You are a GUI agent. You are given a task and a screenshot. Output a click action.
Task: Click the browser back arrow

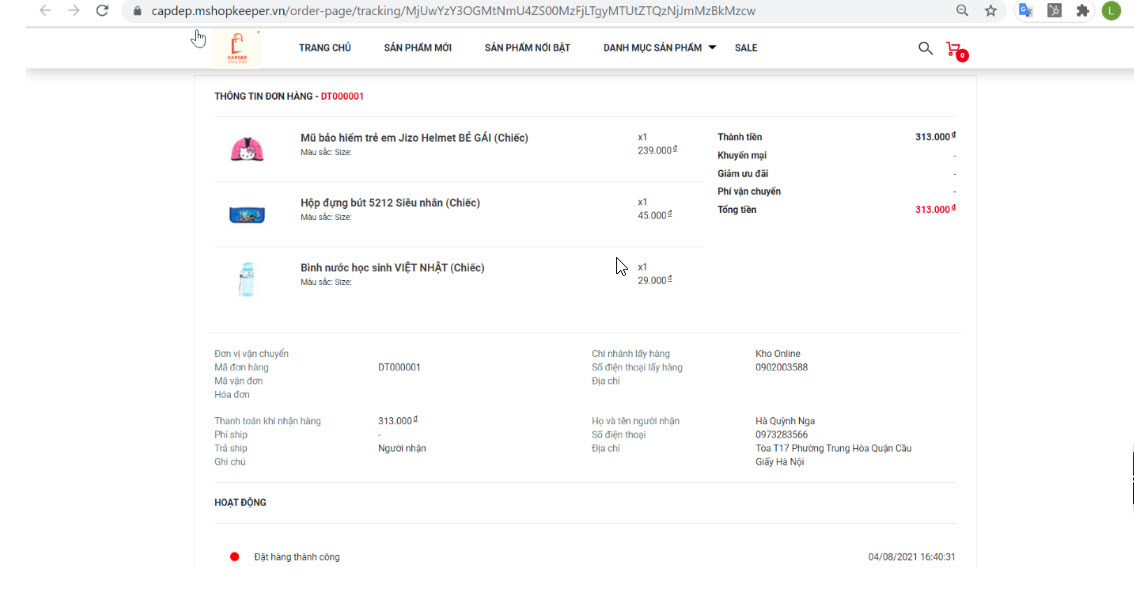coord(45,11)
